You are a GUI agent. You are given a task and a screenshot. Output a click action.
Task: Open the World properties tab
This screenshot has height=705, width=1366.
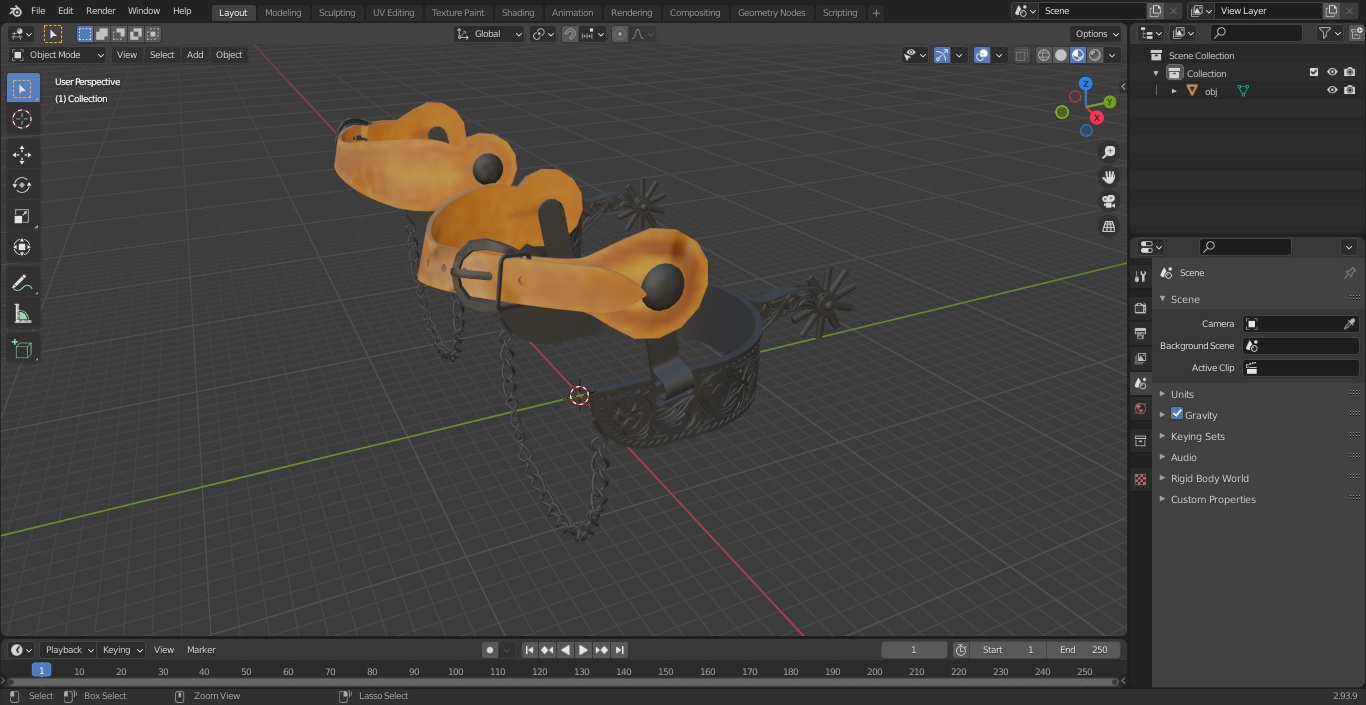pos(1140,409)
